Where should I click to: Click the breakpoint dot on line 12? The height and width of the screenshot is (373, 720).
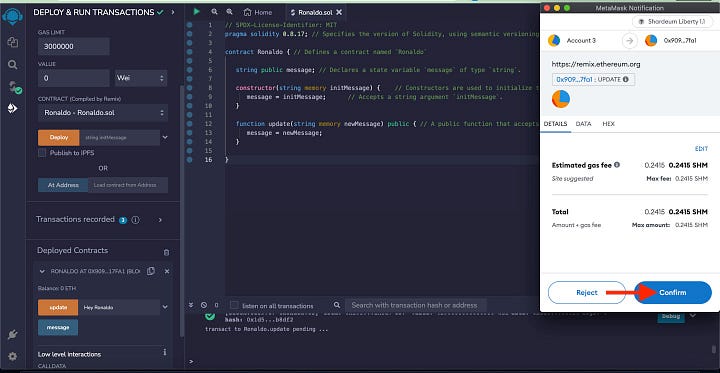(189, 124)
